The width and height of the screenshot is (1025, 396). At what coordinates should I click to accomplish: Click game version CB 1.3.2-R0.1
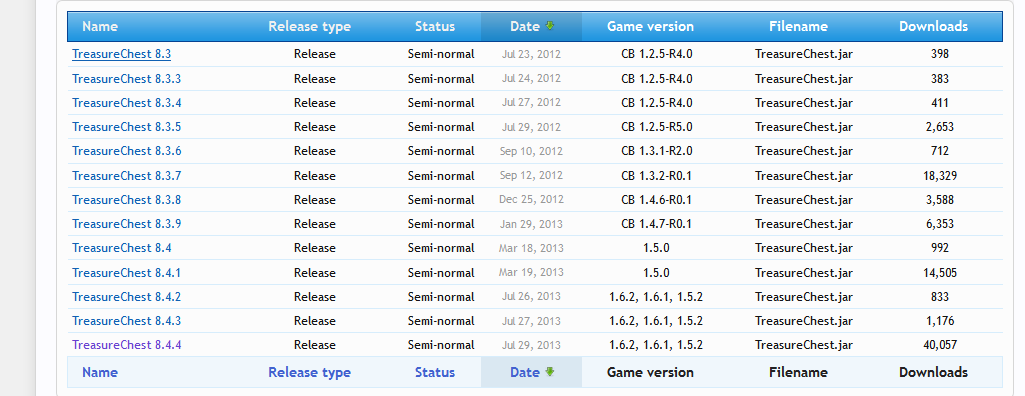coord(656,175)
